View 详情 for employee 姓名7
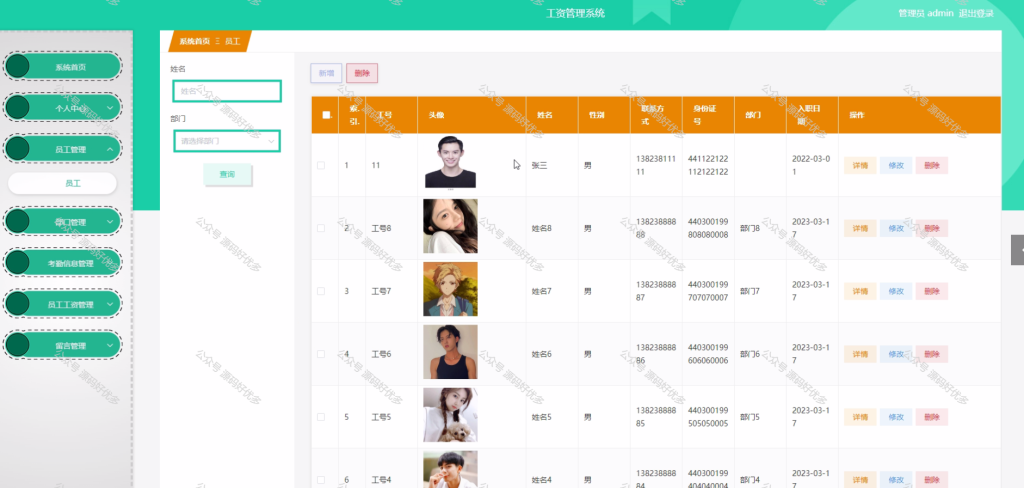The height and width of the screenshot is (488, 1024). (860, 291)
